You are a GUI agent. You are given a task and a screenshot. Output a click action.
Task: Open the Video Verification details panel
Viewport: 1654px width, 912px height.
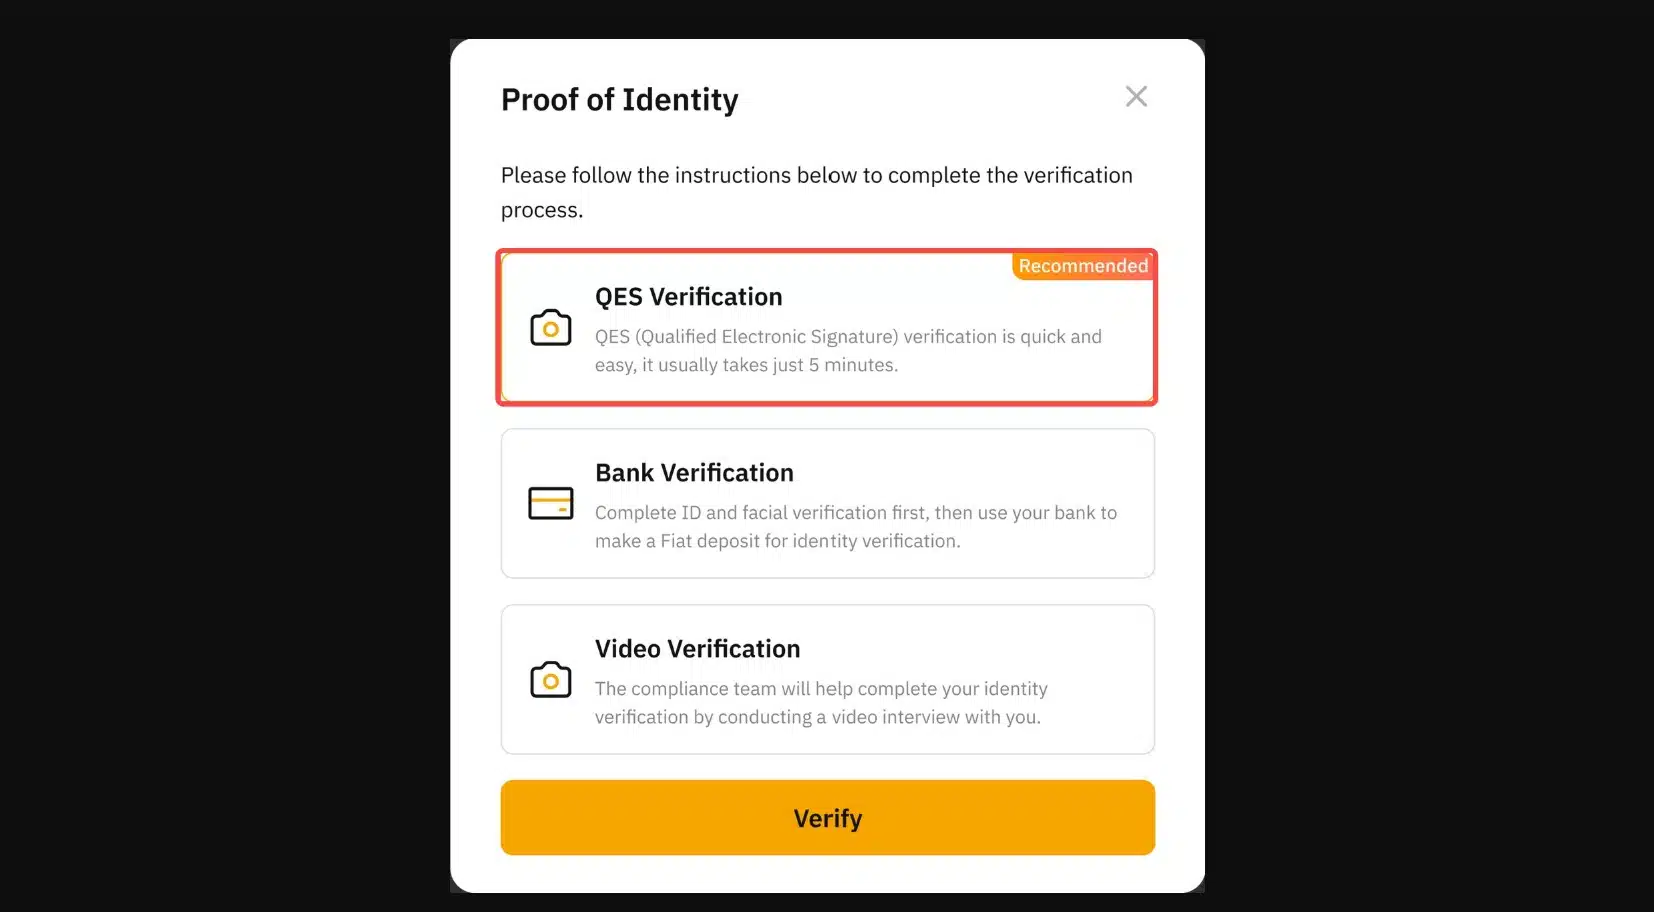[827, 680]
